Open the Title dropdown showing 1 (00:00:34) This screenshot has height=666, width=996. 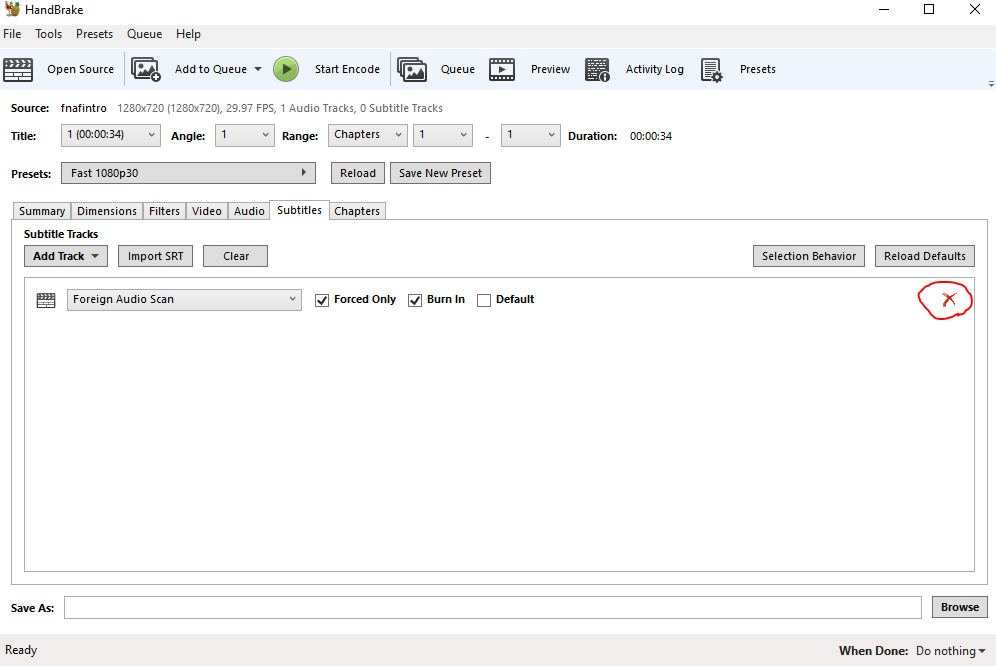111,135
